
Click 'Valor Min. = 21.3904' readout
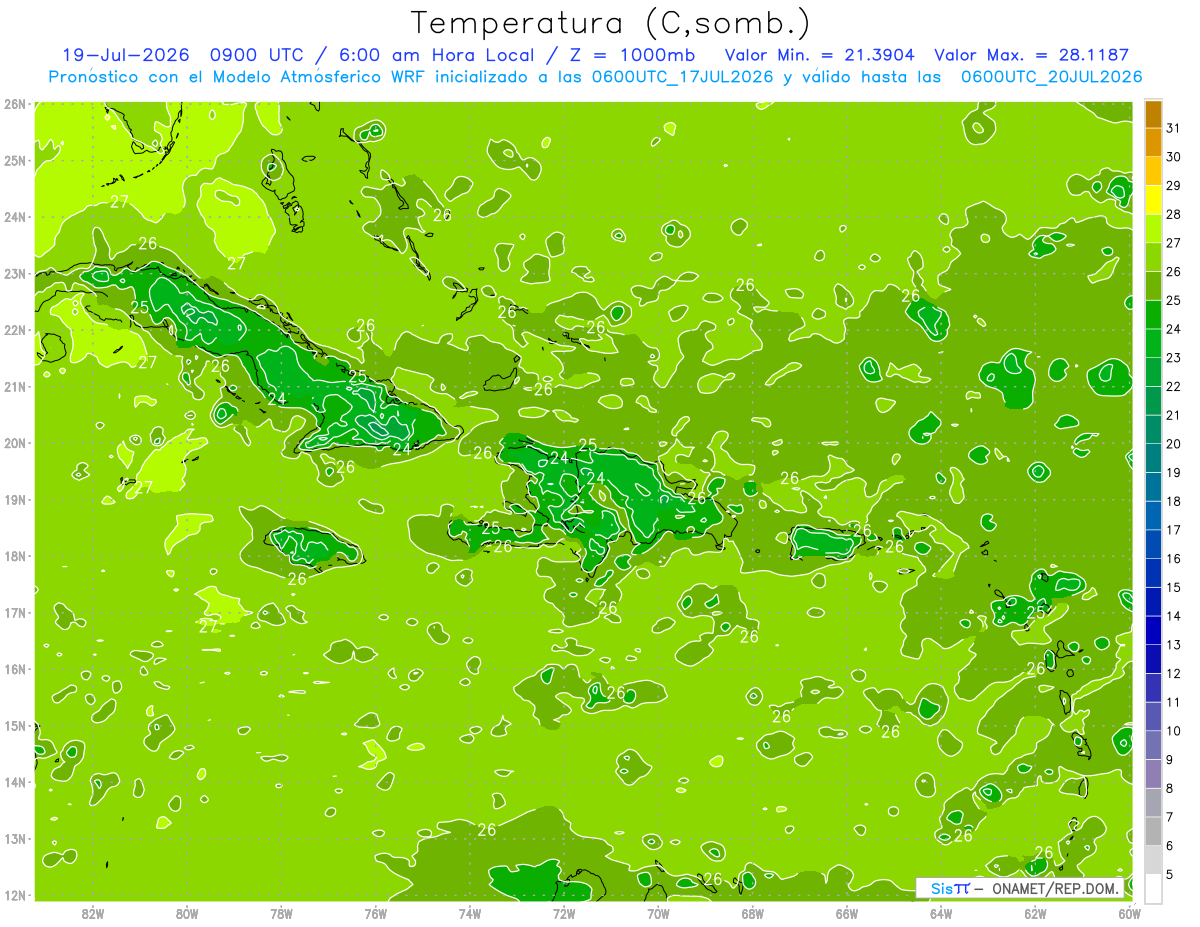(819, 55)
